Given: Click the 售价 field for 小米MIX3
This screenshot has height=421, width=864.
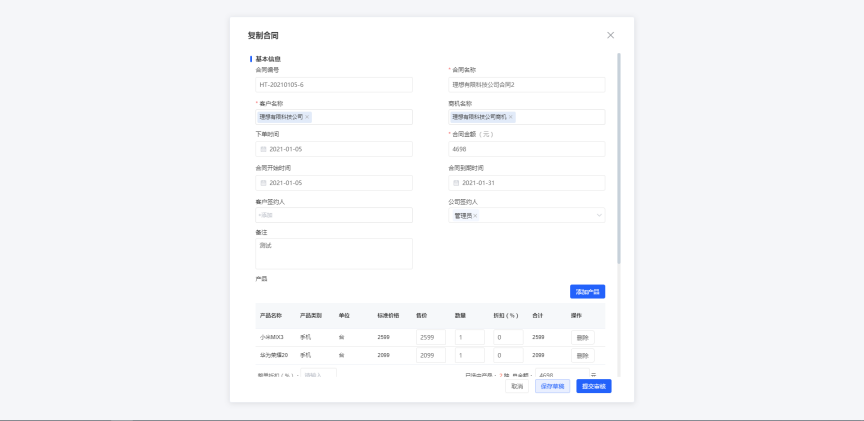Looking at the screenshot, I should 430,338.
